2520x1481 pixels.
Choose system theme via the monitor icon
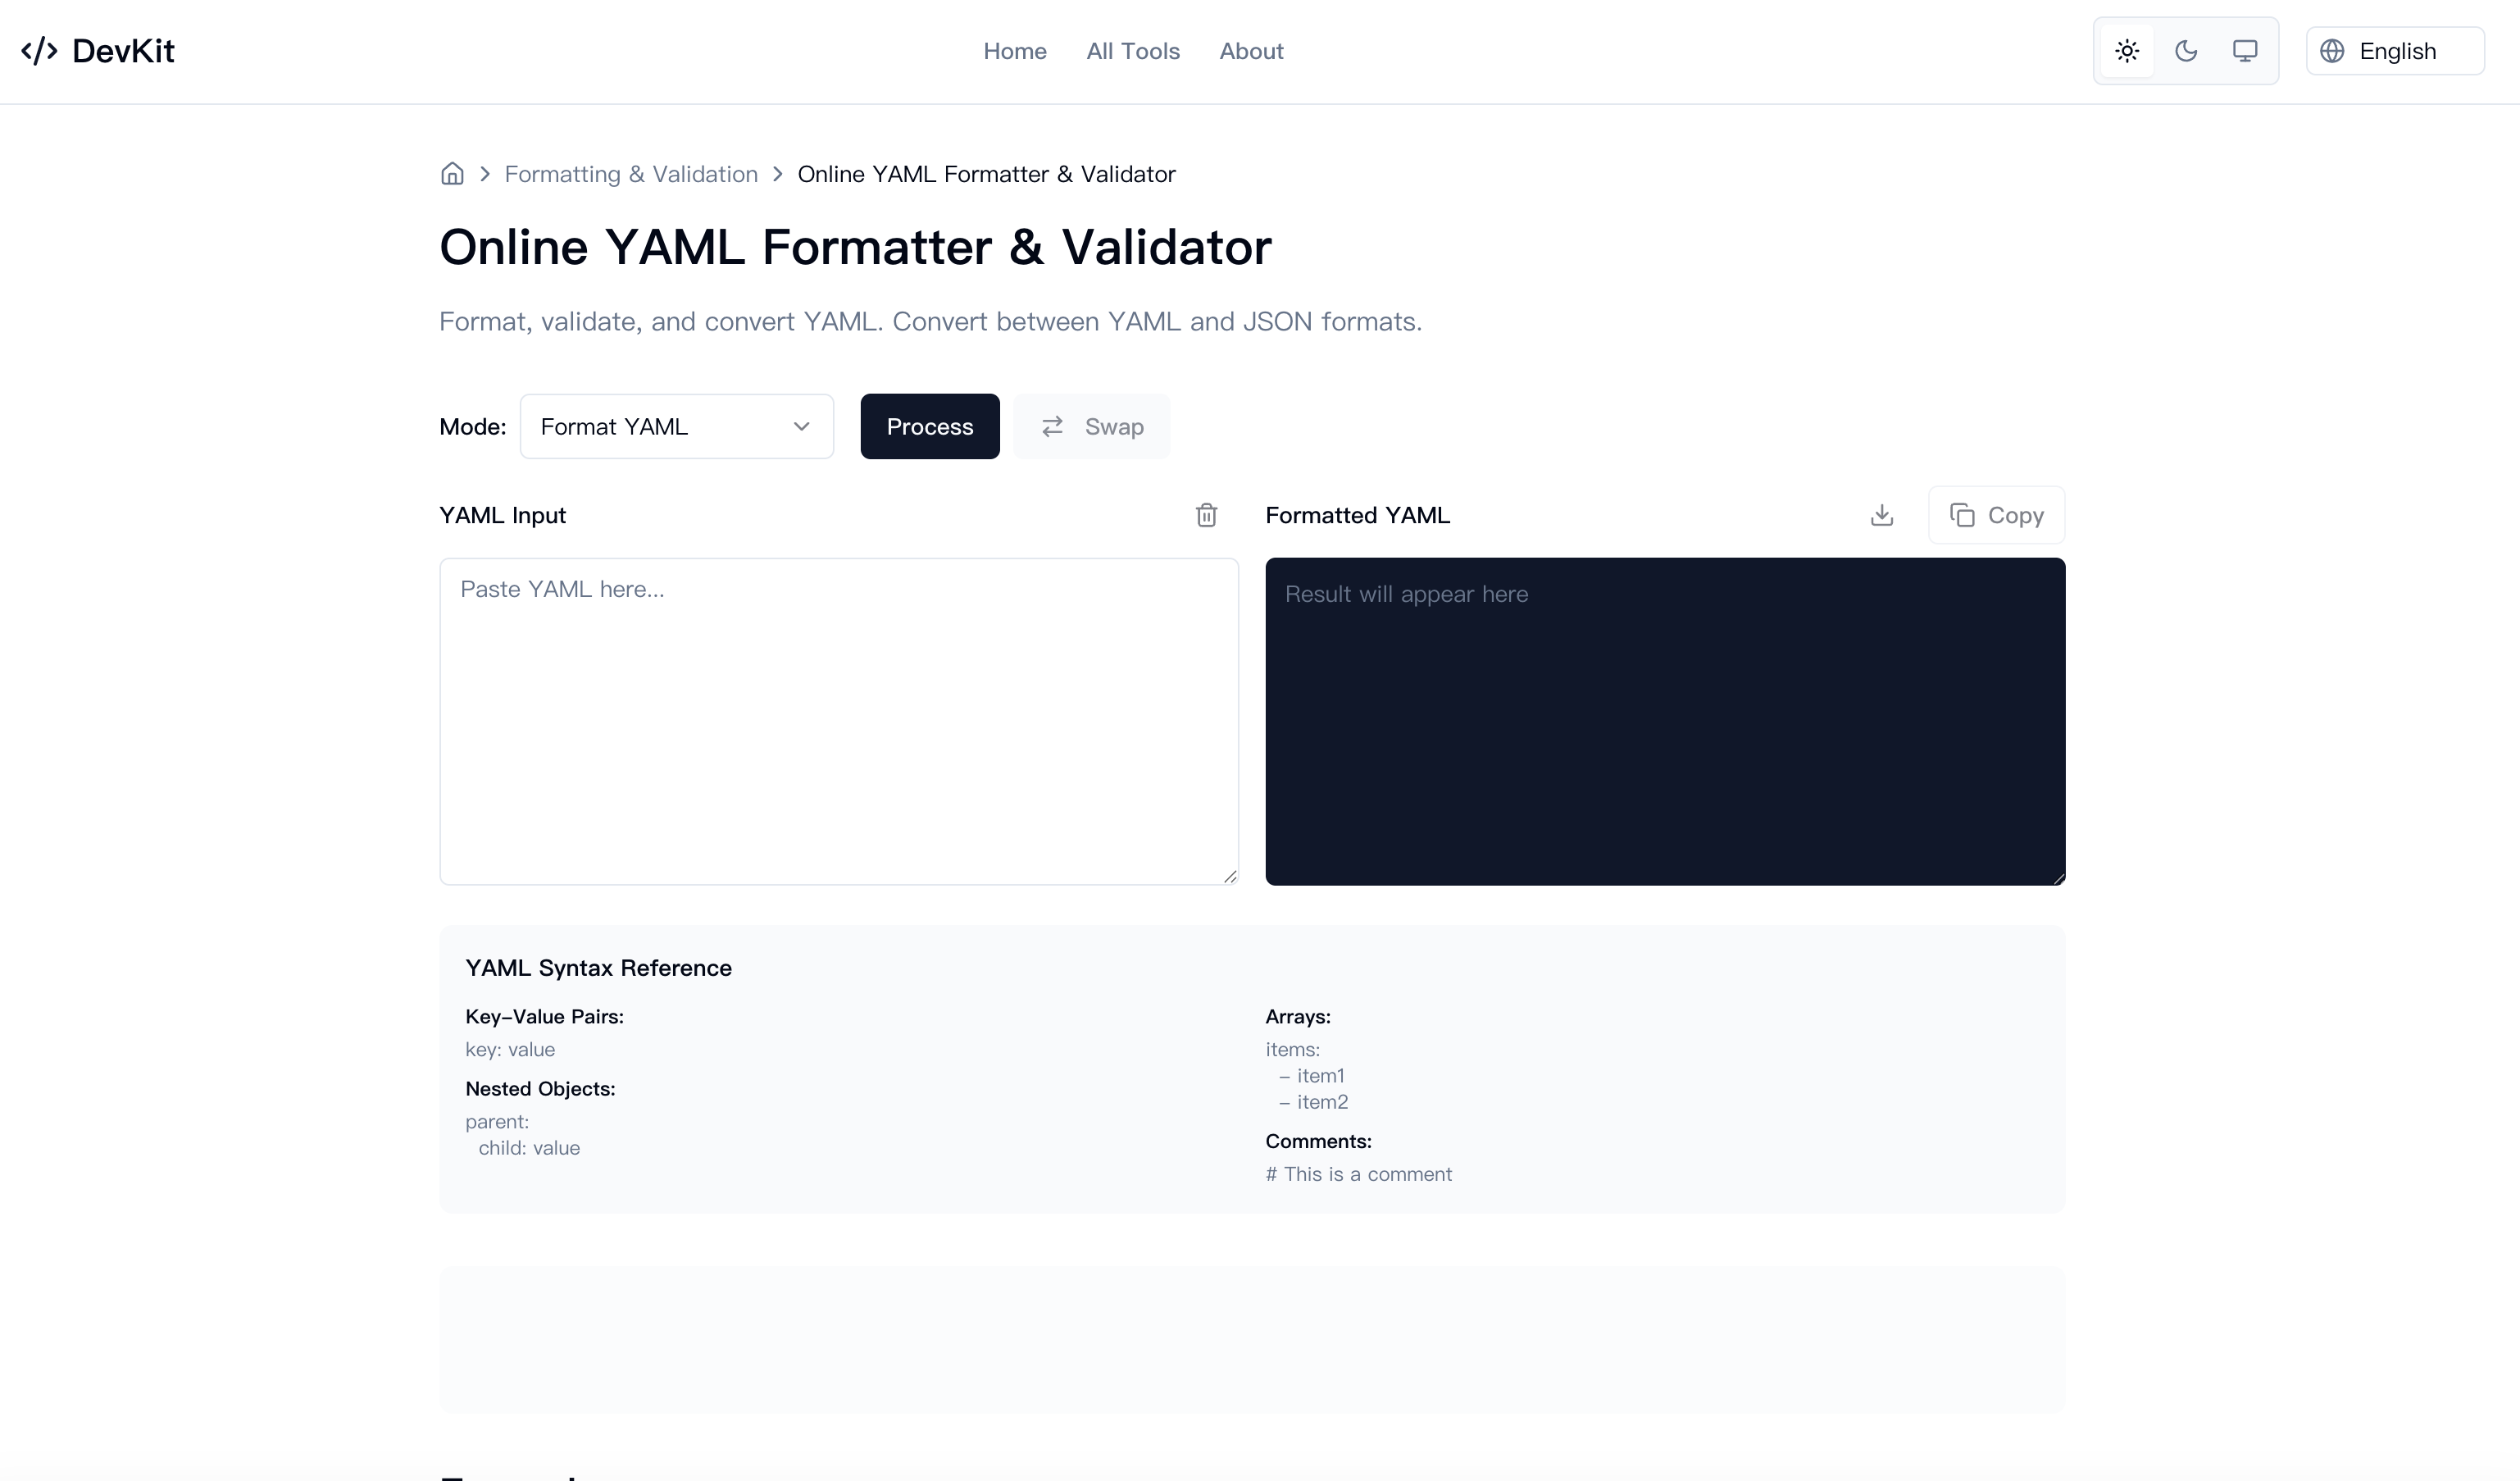pos(2245,50)
